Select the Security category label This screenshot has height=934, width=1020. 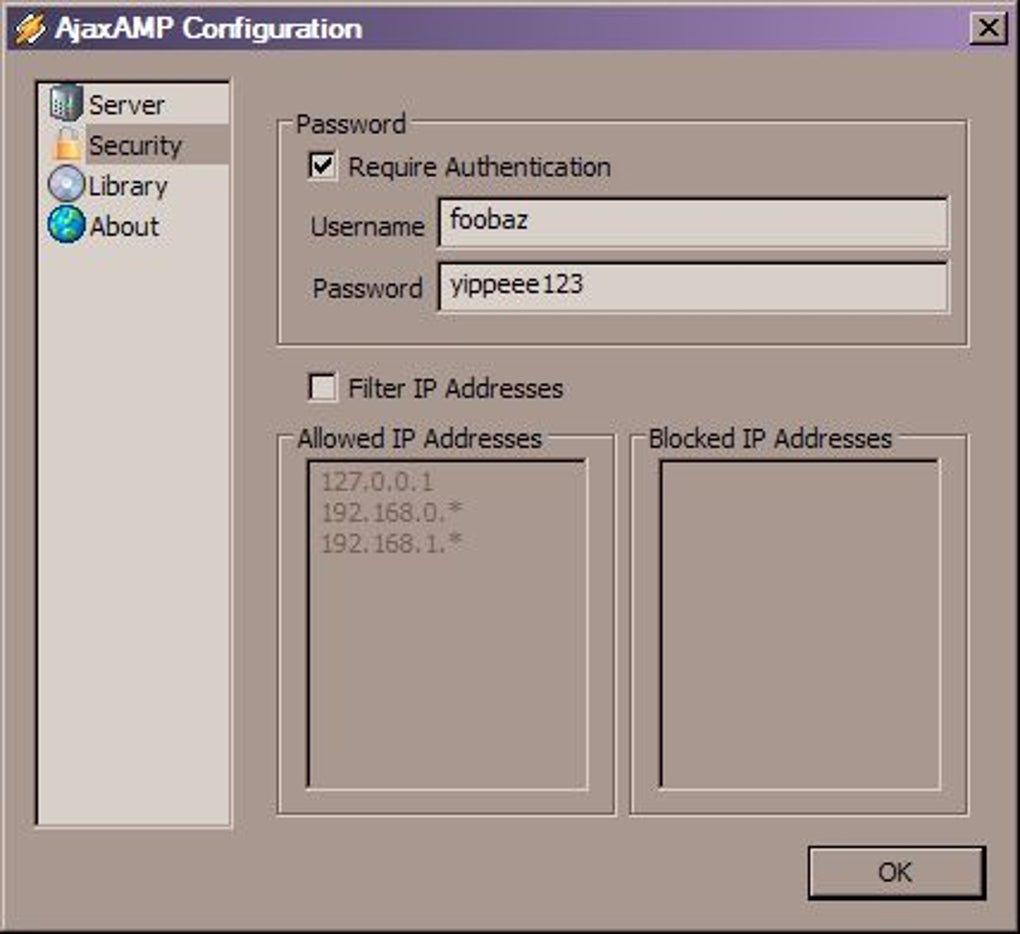click(135, 145)
